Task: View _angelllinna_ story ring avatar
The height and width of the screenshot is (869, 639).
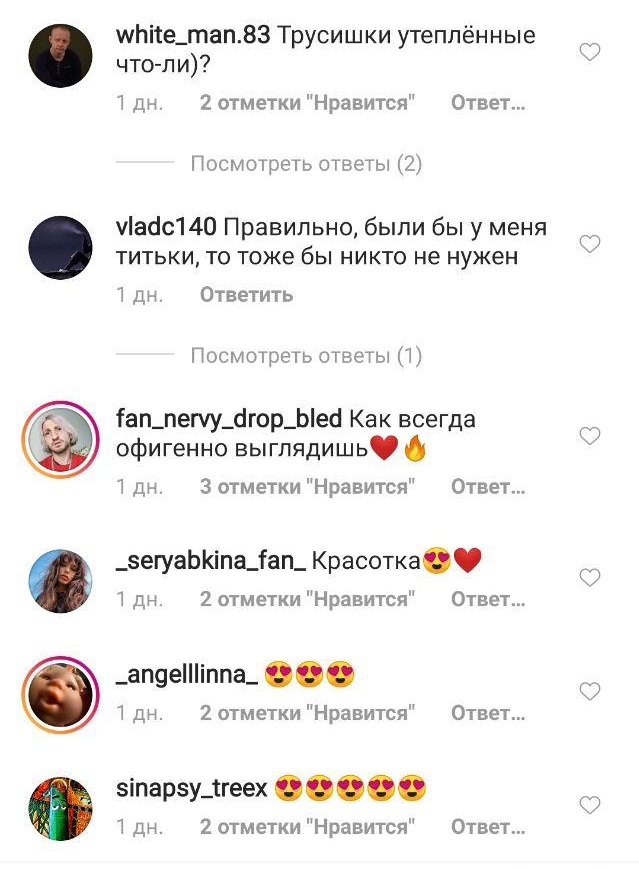Action: tap(60, 695)
